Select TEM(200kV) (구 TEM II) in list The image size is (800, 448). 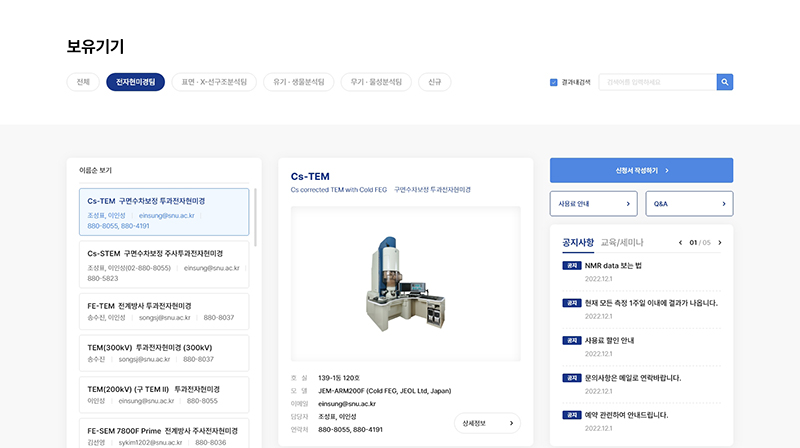[164, 395]
